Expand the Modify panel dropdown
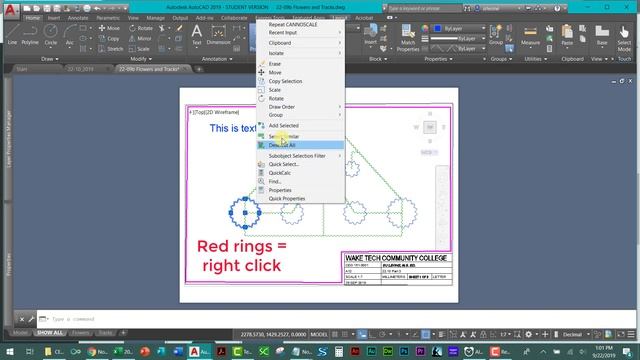The width and height of the screenshot is (640, 360). (x=141, y=59)
